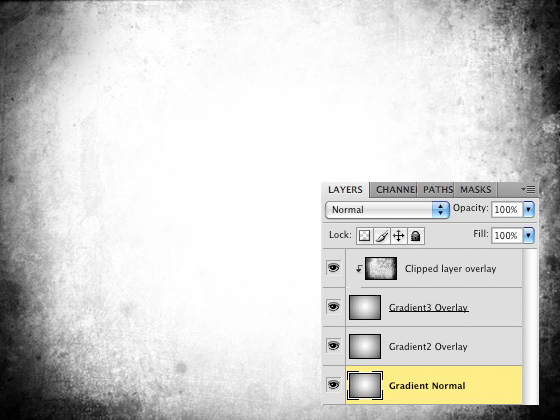Open the Layers panel options menu icon
Viewport: 560px width, 420px height.
pyautogui.click(x=529, y=189)
